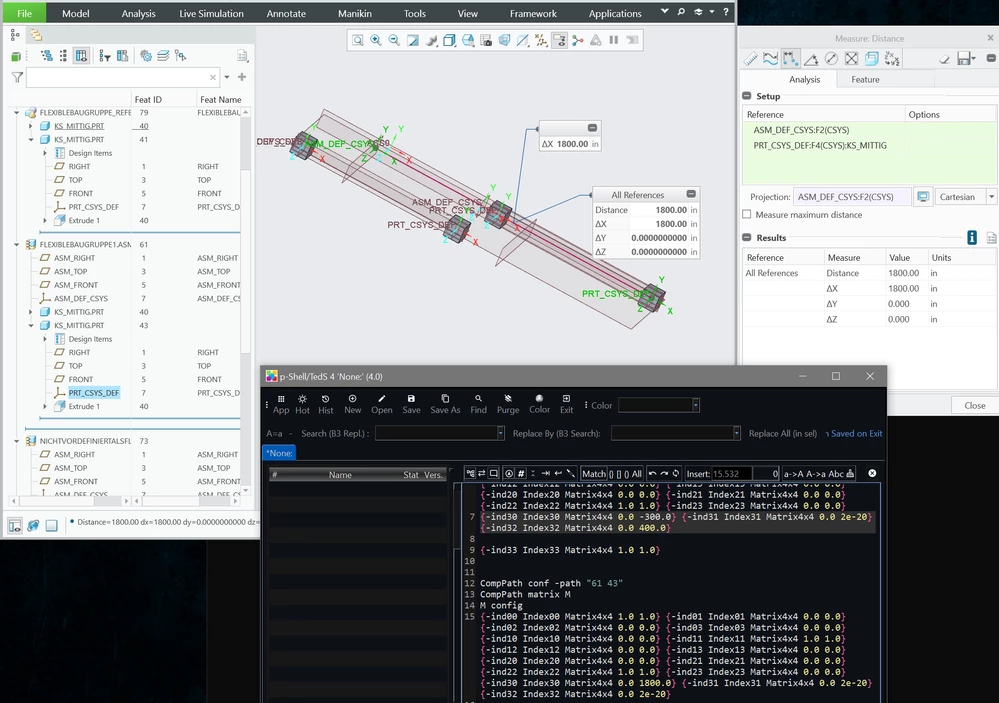The height and width of the screenshot is (703, 999).
Task: Open the Live Simulation tab
Action: click(211, 13)
